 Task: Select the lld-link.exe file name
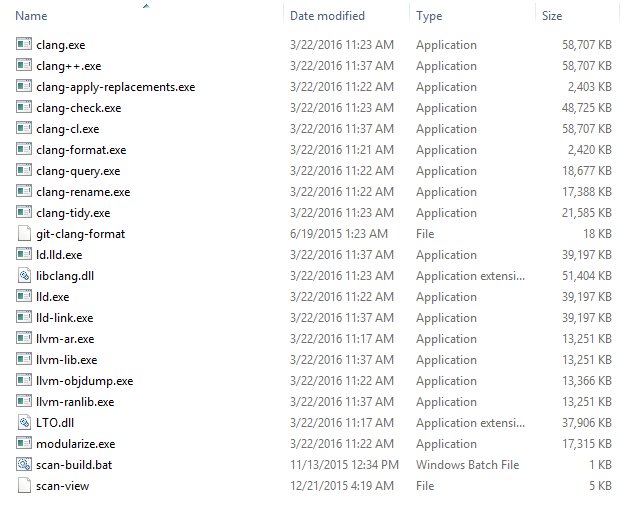click(x=65, y=318)
